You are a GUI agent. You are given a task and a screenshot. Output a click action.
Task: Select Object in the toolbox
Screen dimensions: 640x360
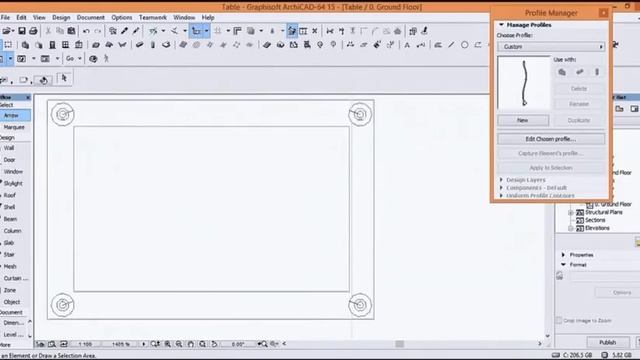(x=12, y=302)
